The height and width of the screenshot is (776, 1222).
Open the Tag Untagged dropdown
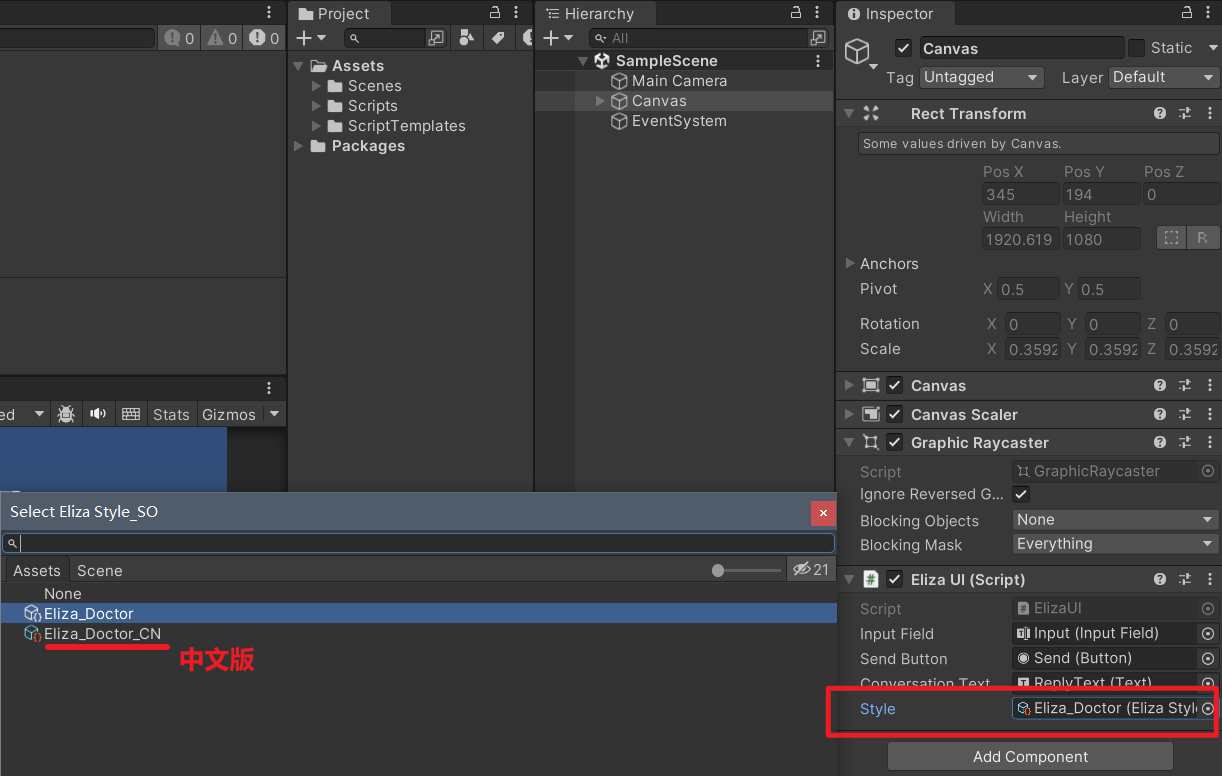pyautogui.click(x=981, y=77)
